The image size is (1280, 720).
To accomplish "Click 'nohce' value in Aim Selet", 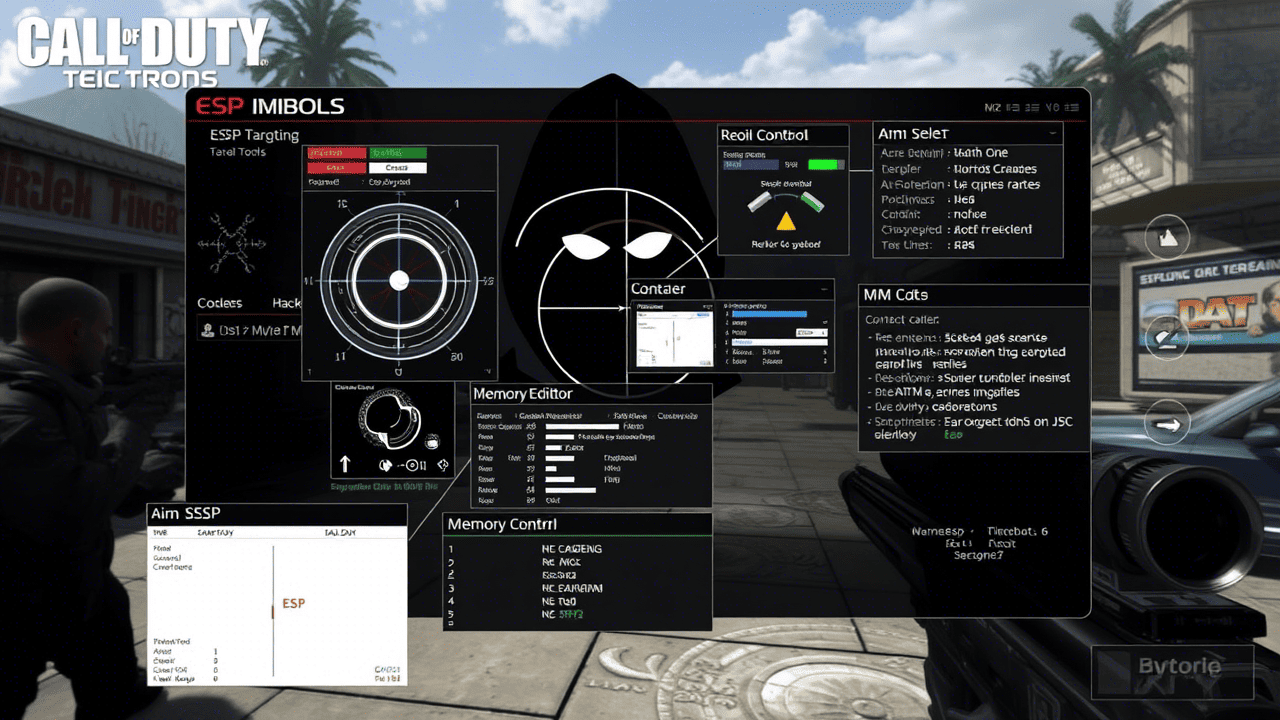I will [970, 214].
